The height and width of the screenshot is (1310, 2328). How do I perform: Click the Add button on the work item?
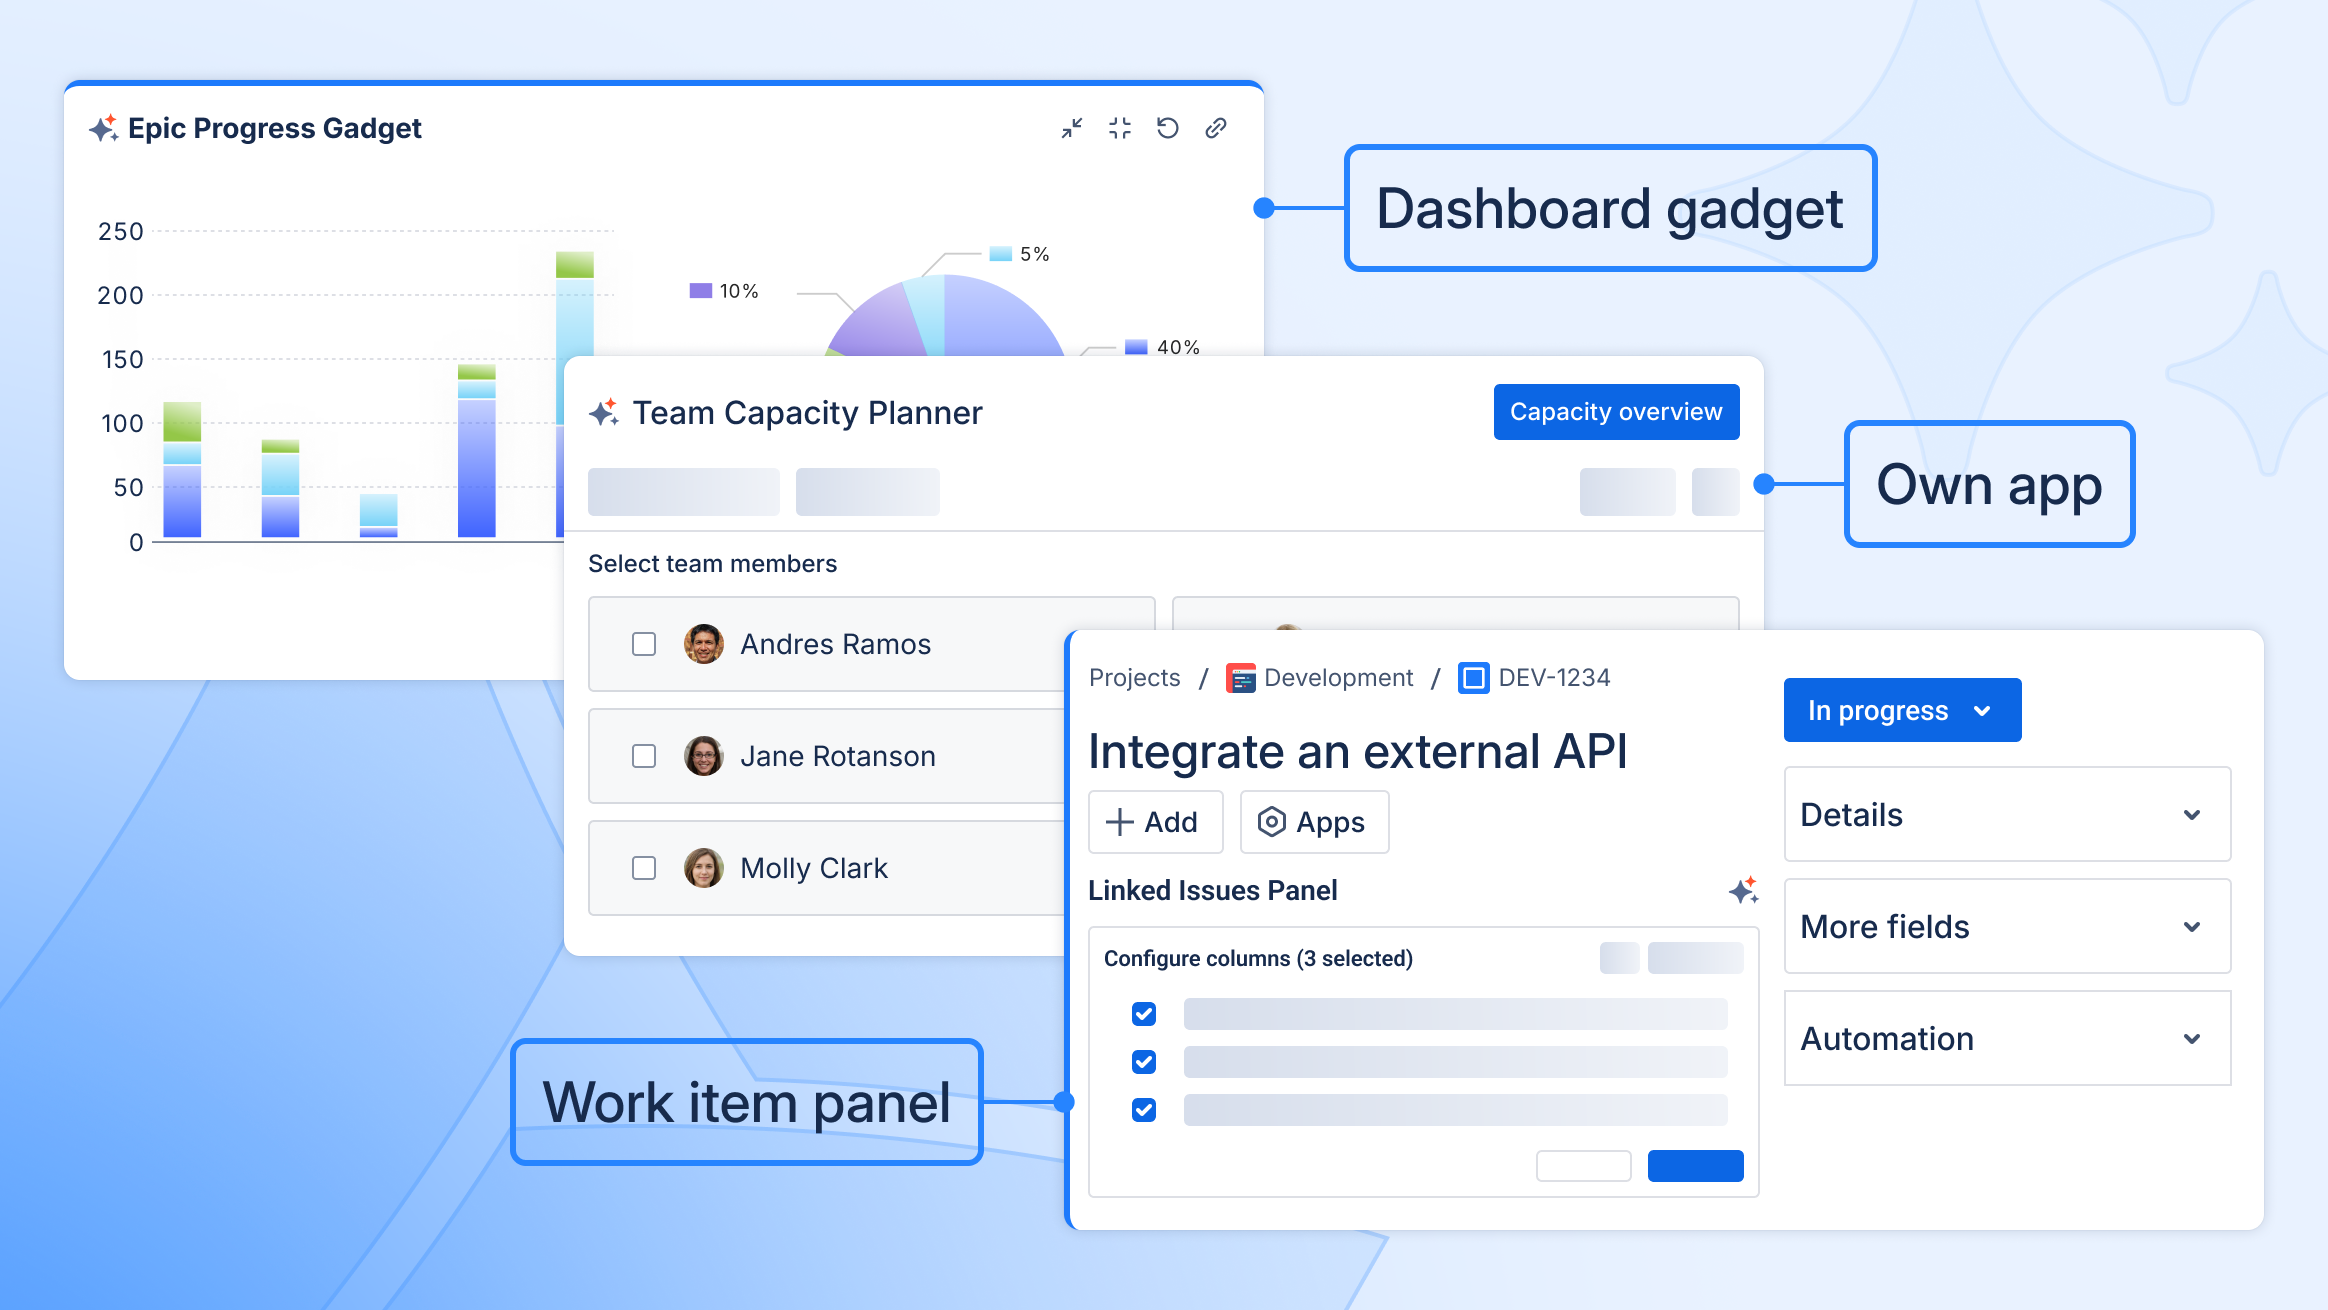tap(1155, 822)
